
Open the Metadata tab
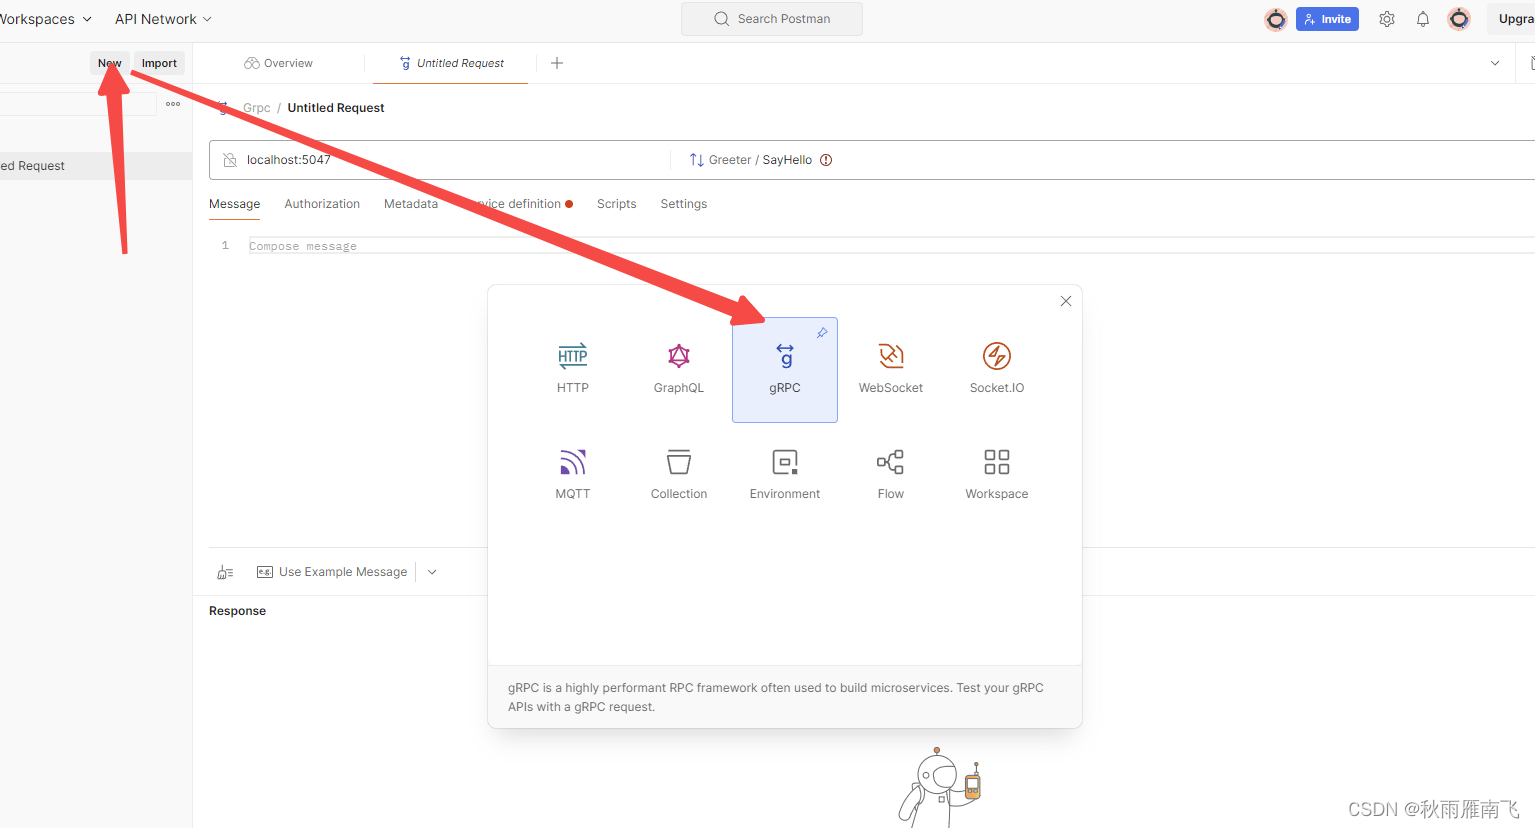coord(411,204)
